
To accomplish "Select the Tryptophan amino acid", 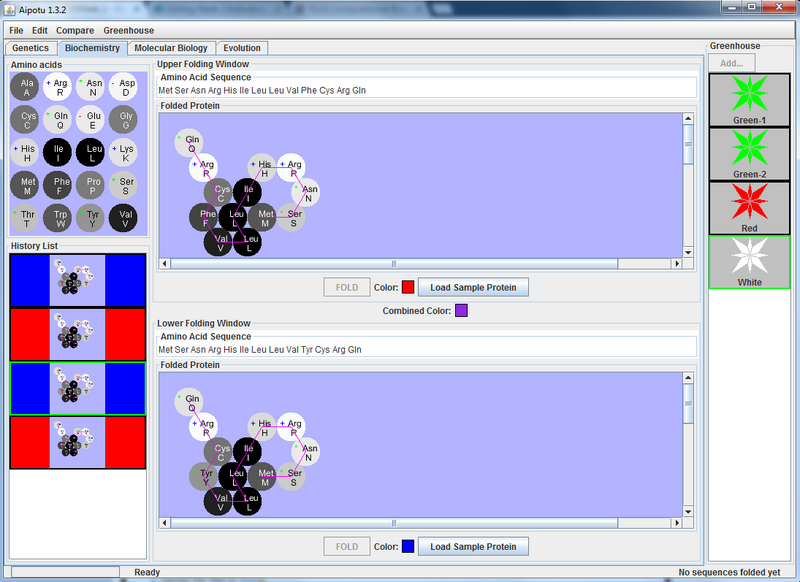I will pos(58,219).
